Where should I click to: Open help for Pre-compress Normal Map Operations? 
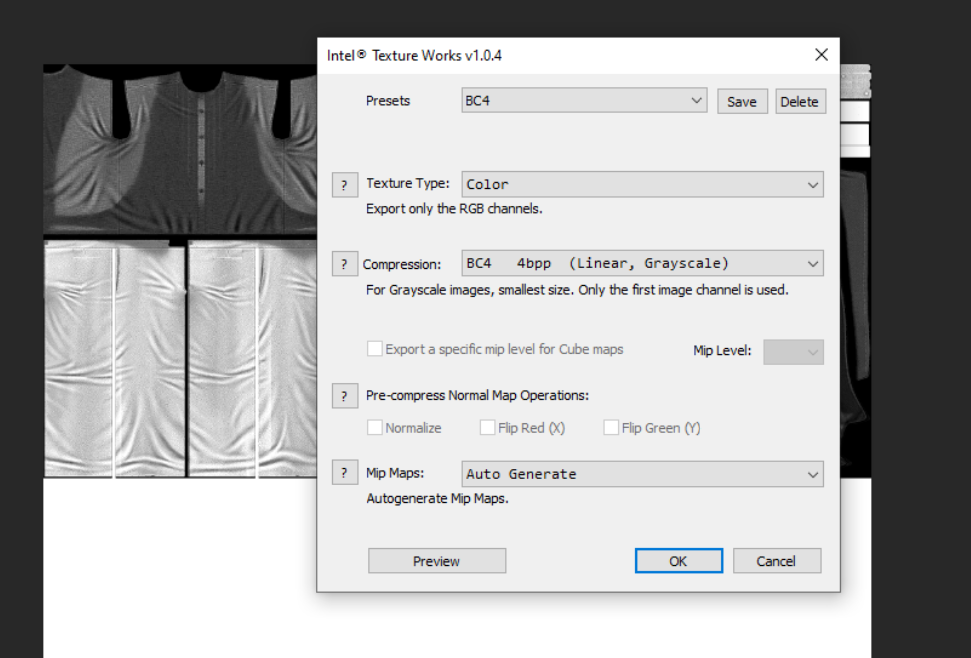point(344,396)
